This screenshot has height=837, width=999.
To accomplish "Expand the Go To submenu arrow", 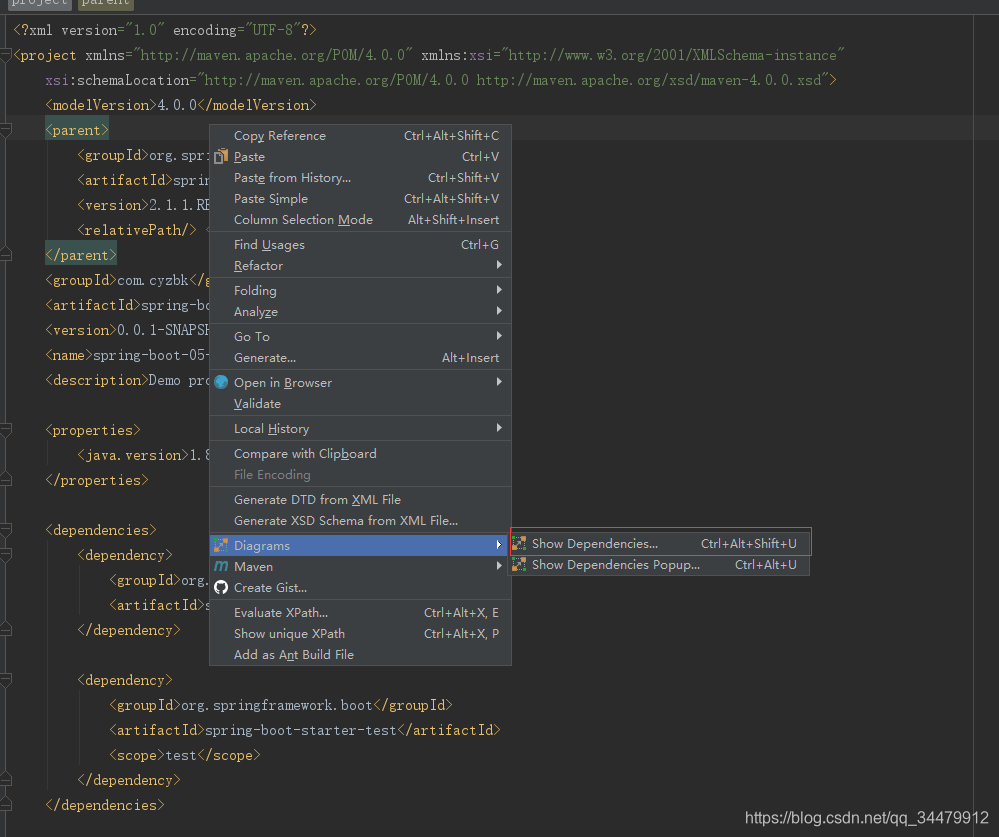I will click(x=500, y=336).
